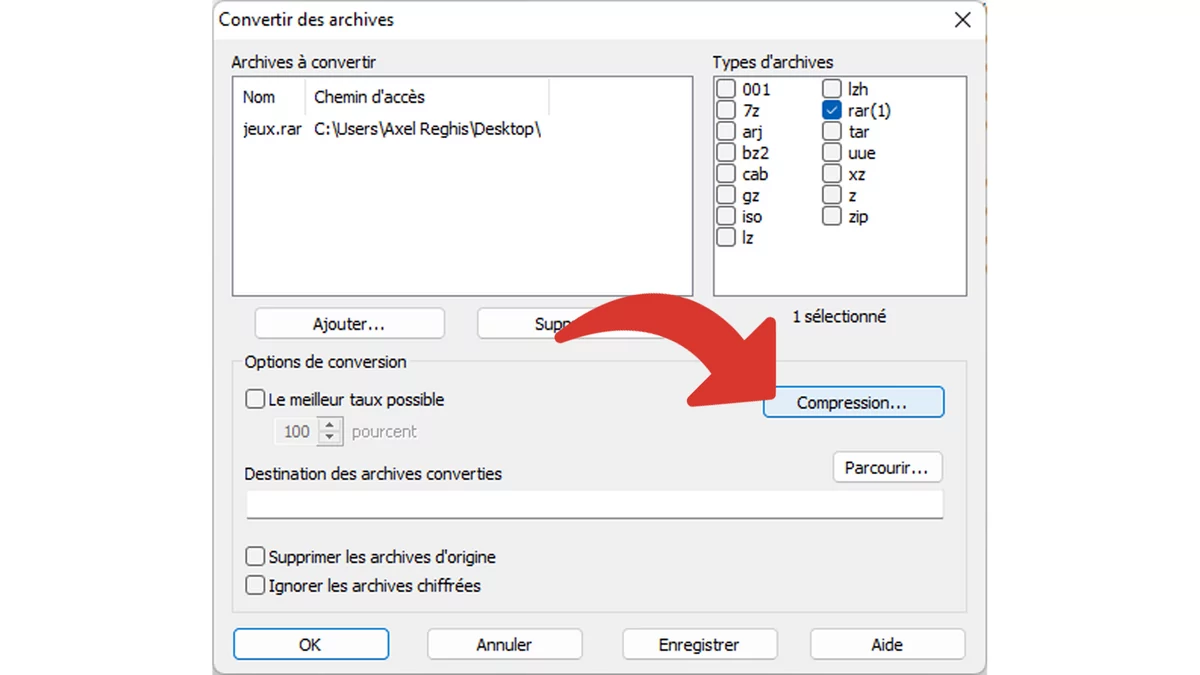Enable the lzh archive type
The image size is (1200, 675).
(x=832, y=89)
